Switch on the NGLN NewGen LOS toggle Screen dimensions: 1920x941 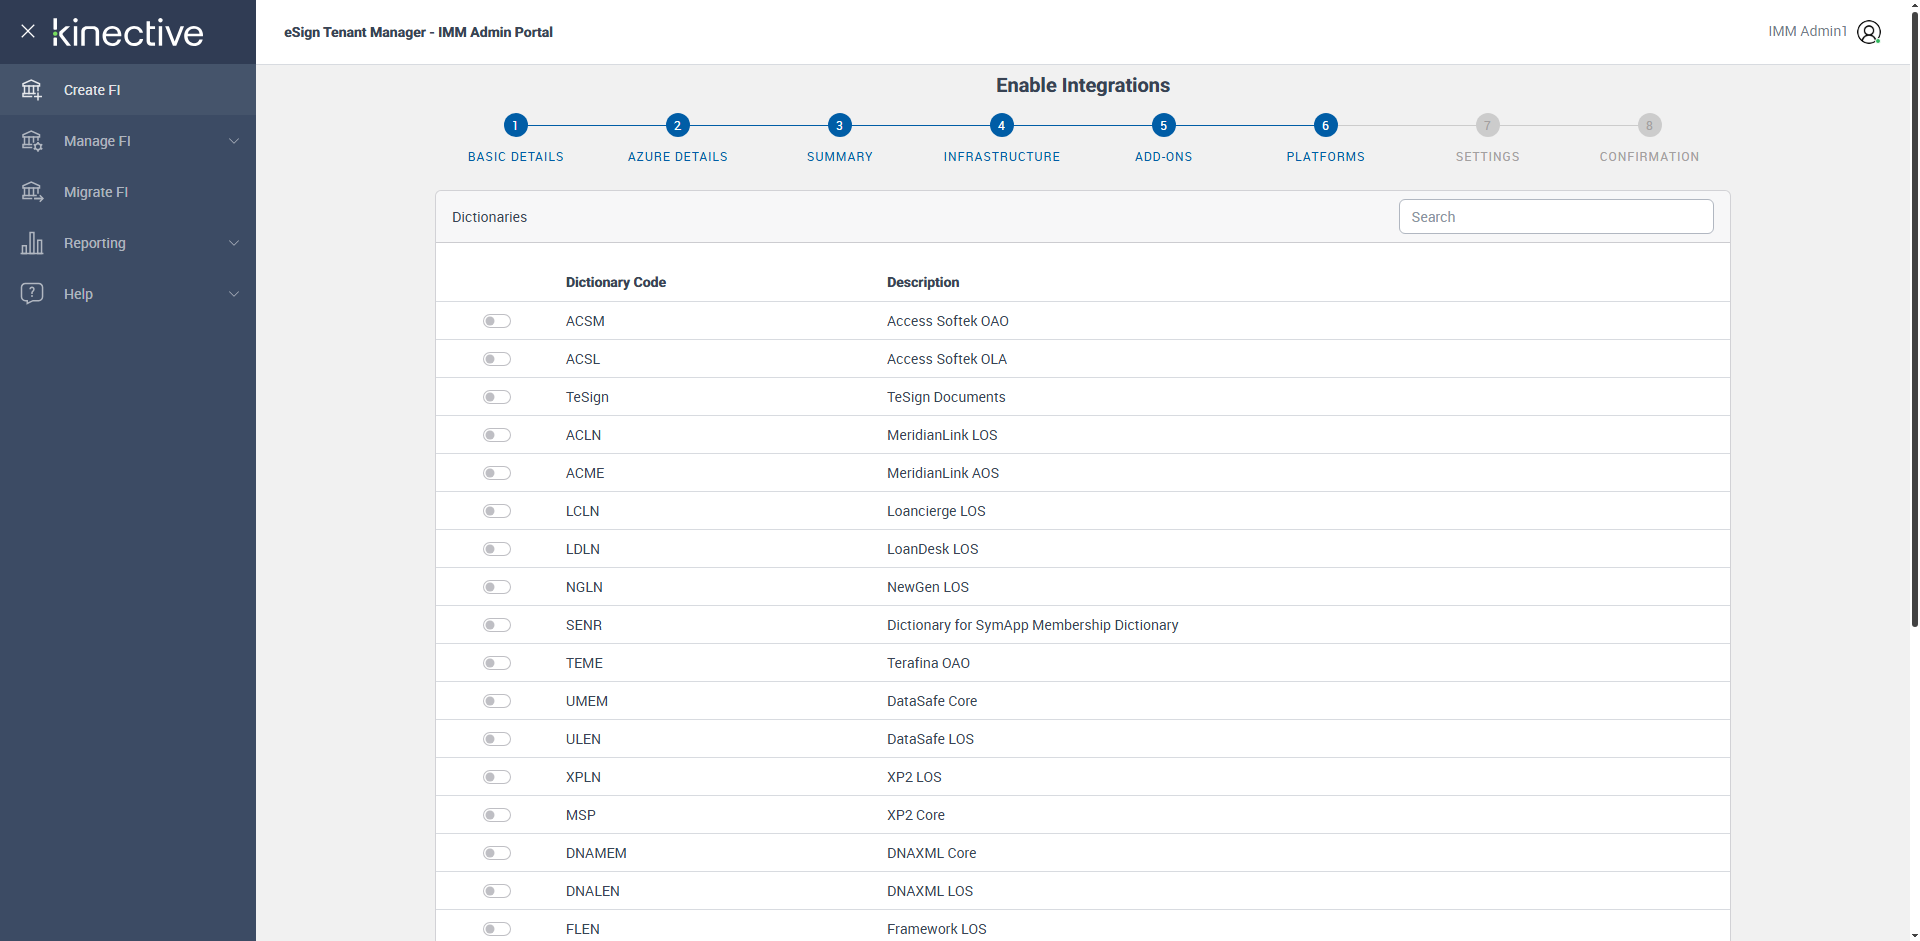[x=497, y=587]
